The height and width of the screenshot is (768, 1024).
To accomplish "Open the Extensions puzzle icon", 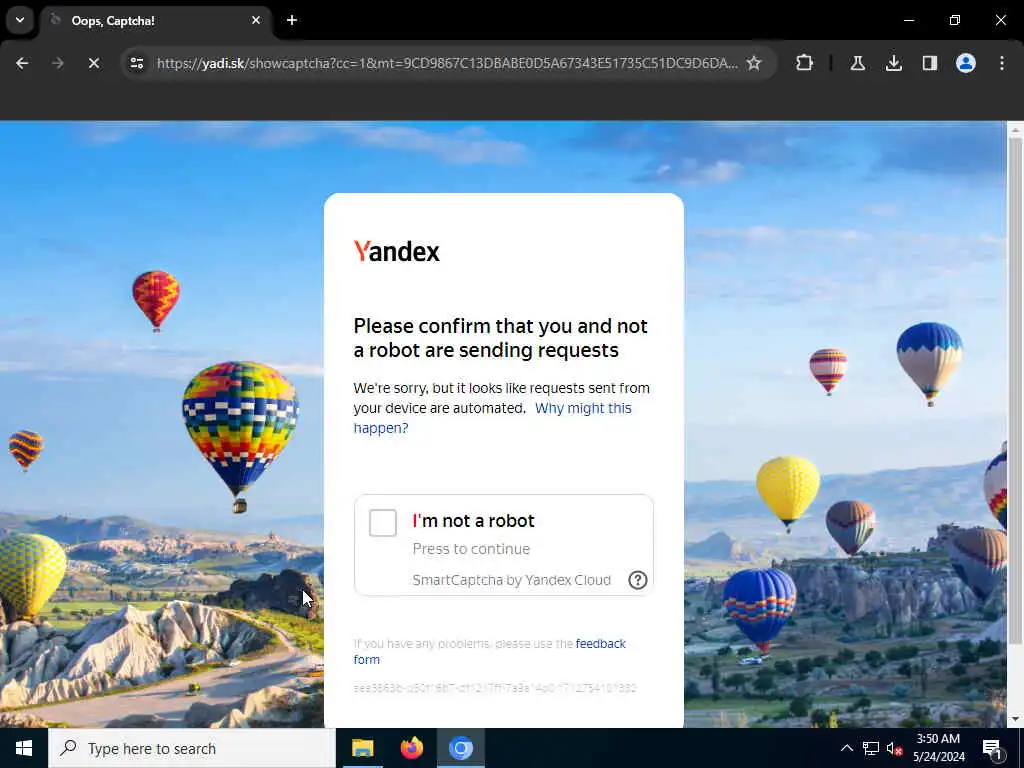I will [x=805, y=63].
